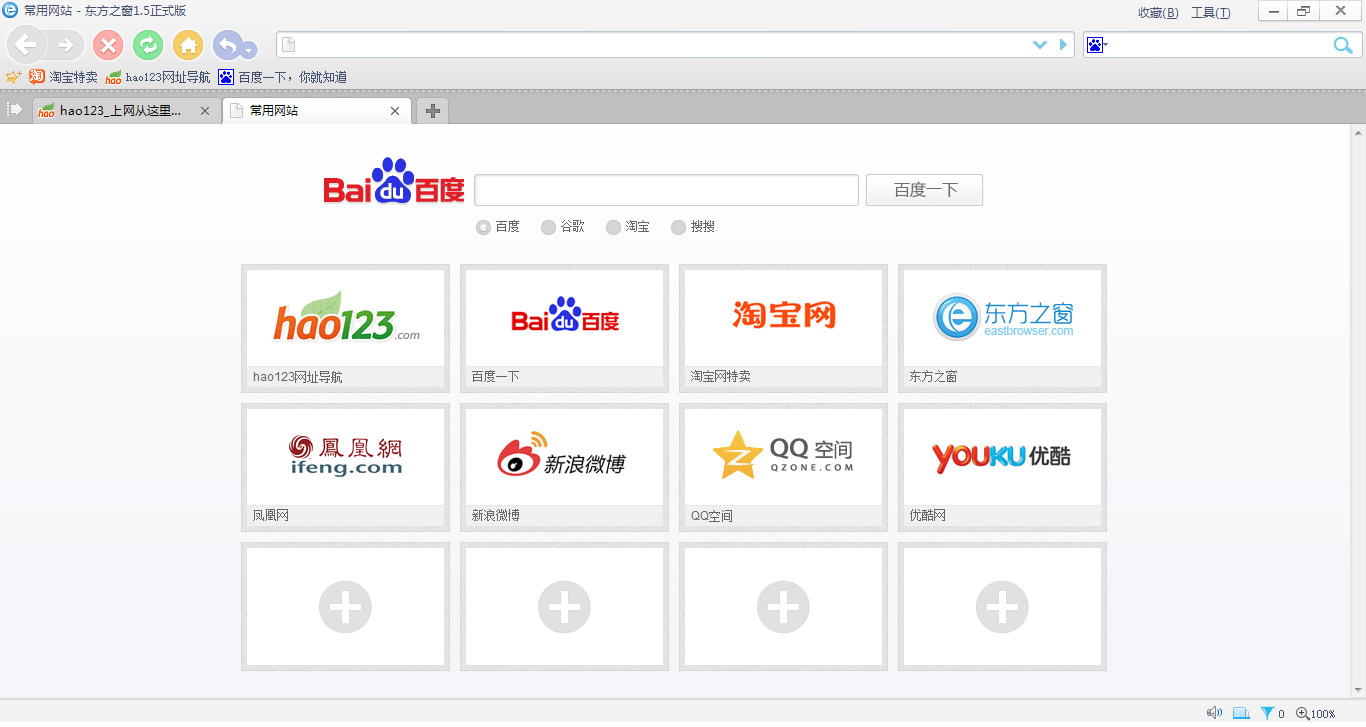Open the 100% zoom control in the status bar
The height and width of the screenshot is (727, 1366).
[1316, 713]
